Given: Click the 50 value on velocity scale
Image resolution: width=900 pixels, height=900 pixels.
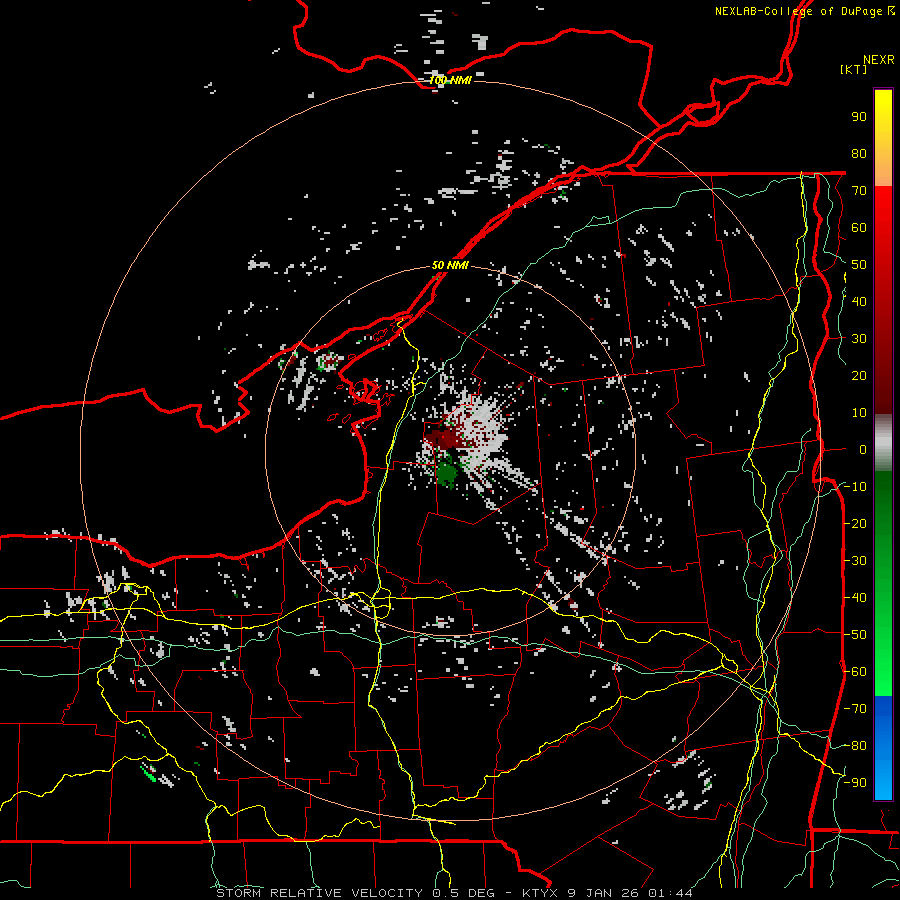Looking at the screenshot, I should point(859,265).
